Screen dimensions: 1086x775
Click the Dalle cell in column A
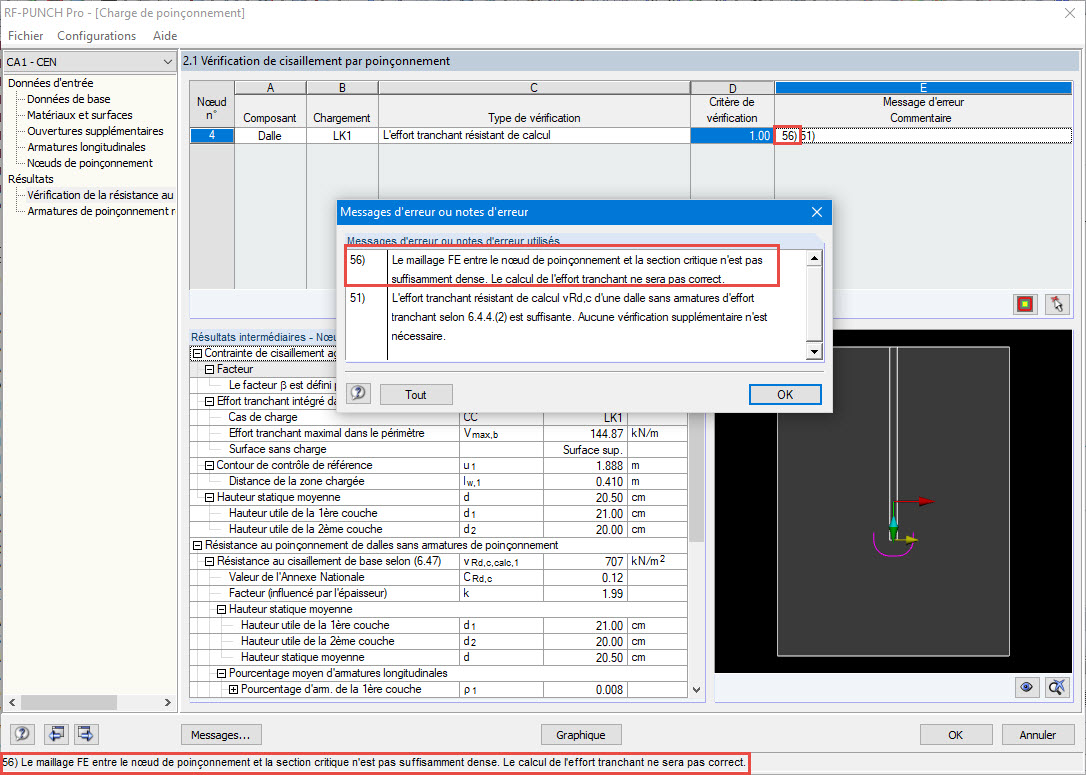point(270,136)
